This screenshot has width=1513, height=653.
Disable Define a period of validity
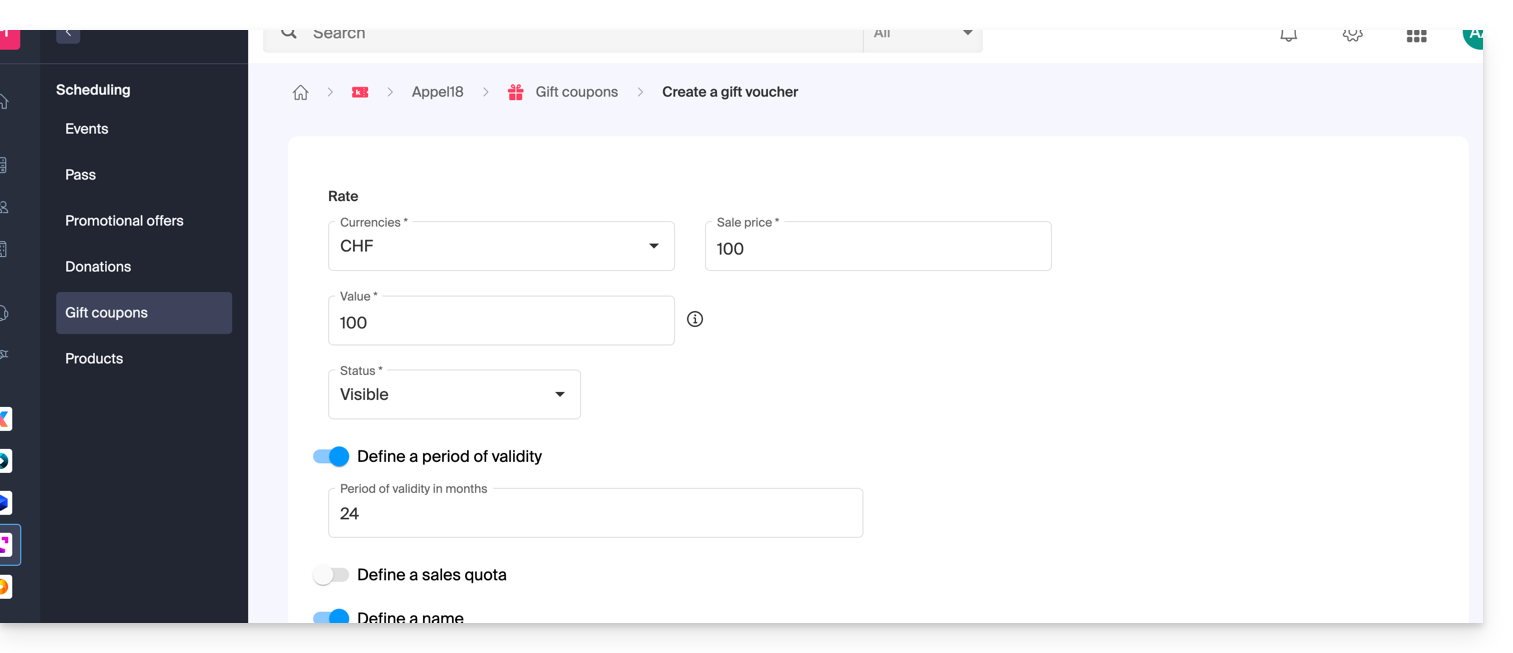(331, 456)
